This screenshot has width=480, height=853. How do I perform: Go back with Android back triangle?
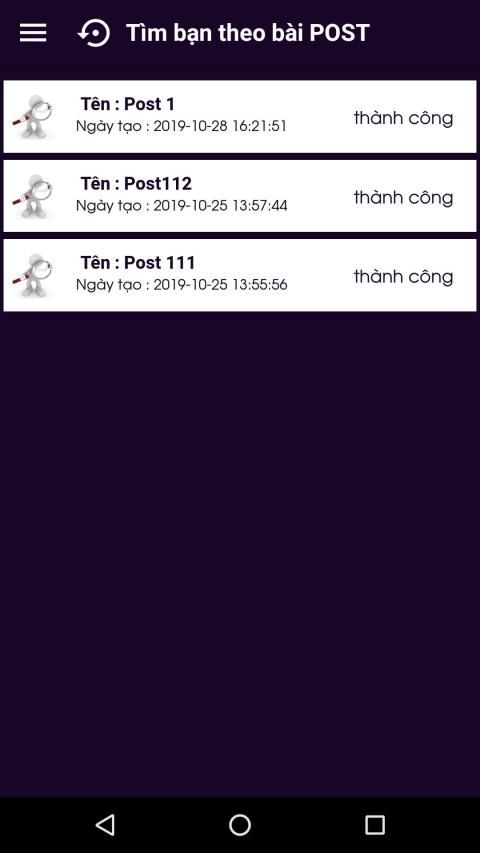(105, 825)
